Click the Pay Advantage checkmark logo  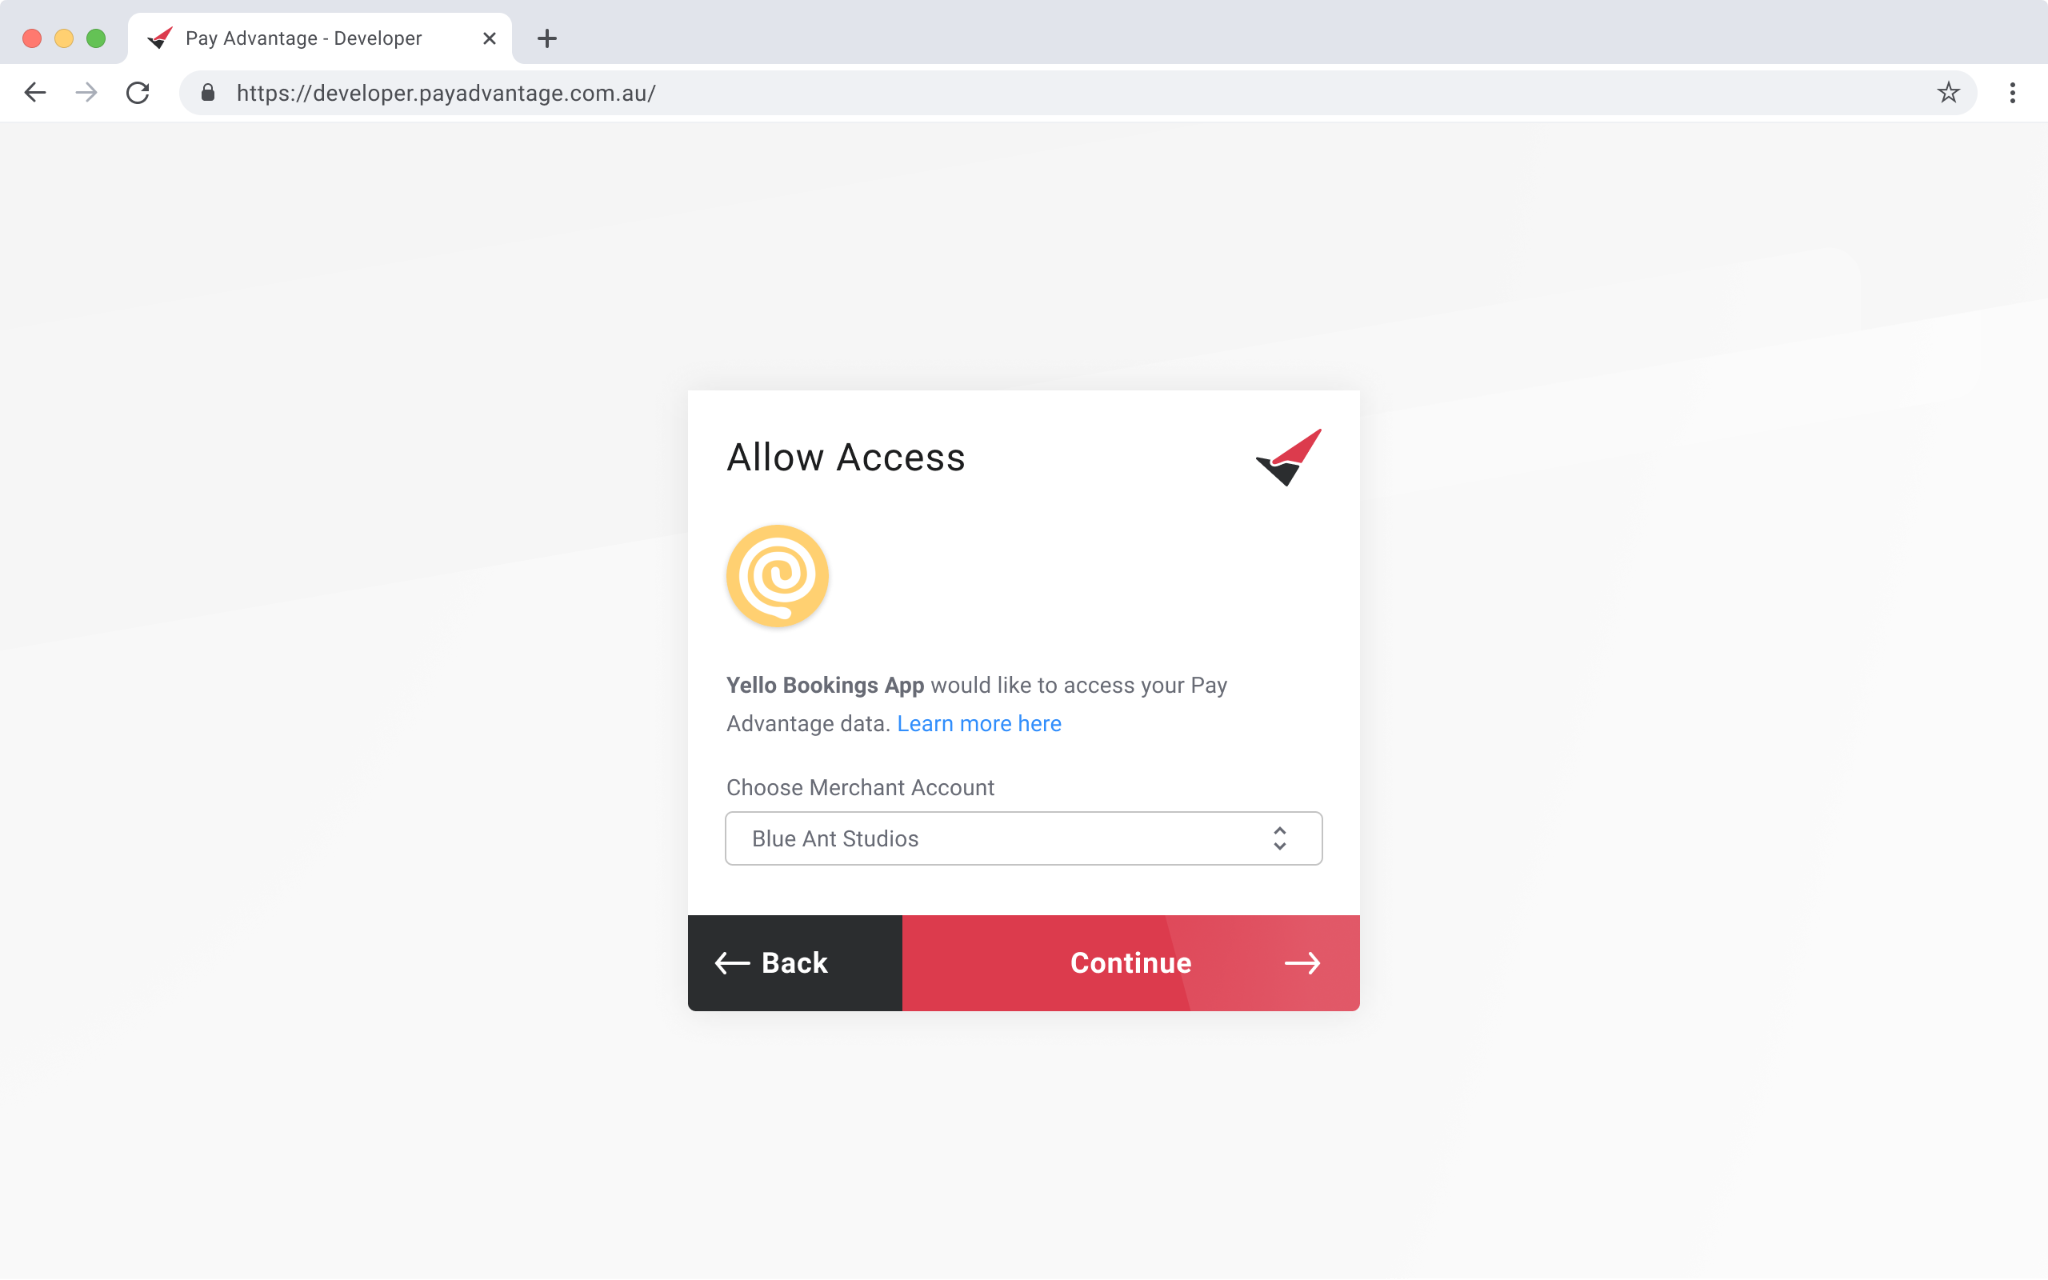(1289, 457)
